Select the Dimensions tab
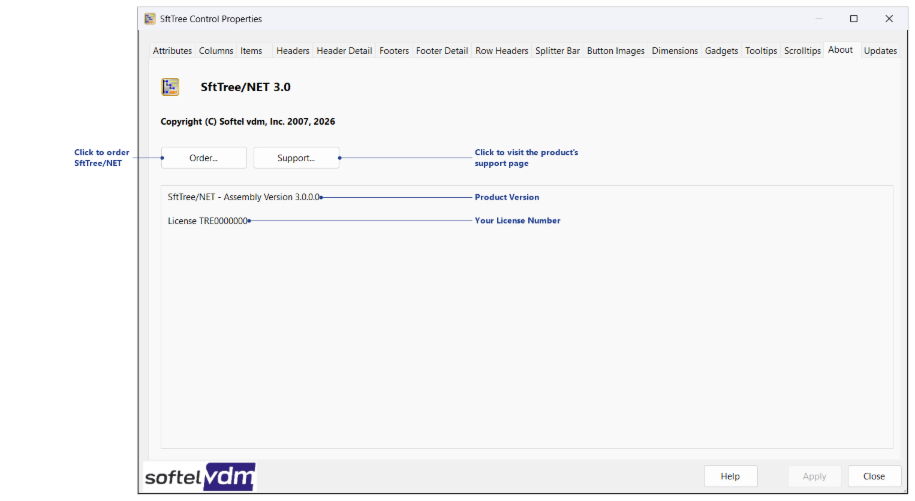The image size is (915, 501). click(x=675, y=51)
